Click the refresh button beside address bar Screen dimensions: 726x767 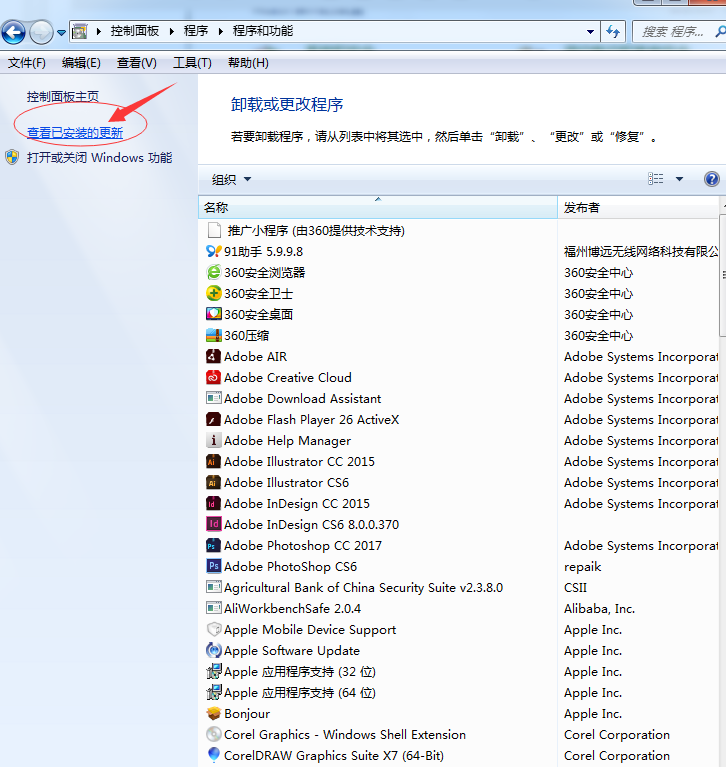coord(613,32)
